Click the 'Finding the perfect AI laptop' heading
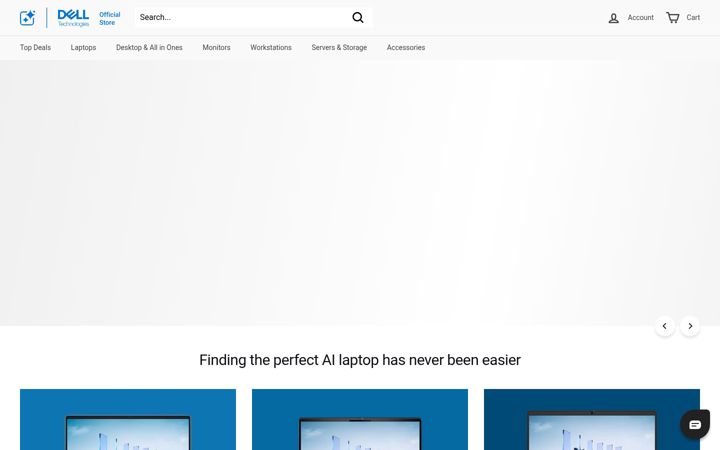Image resolution: width=720 pixels, height=450 pixels. (x=360, y=360)
